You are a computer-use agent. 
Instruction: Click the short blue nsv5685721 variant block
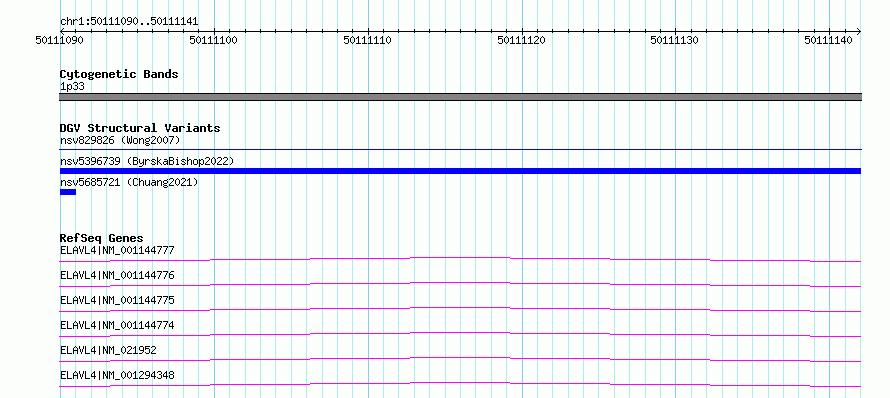point(68,192)
